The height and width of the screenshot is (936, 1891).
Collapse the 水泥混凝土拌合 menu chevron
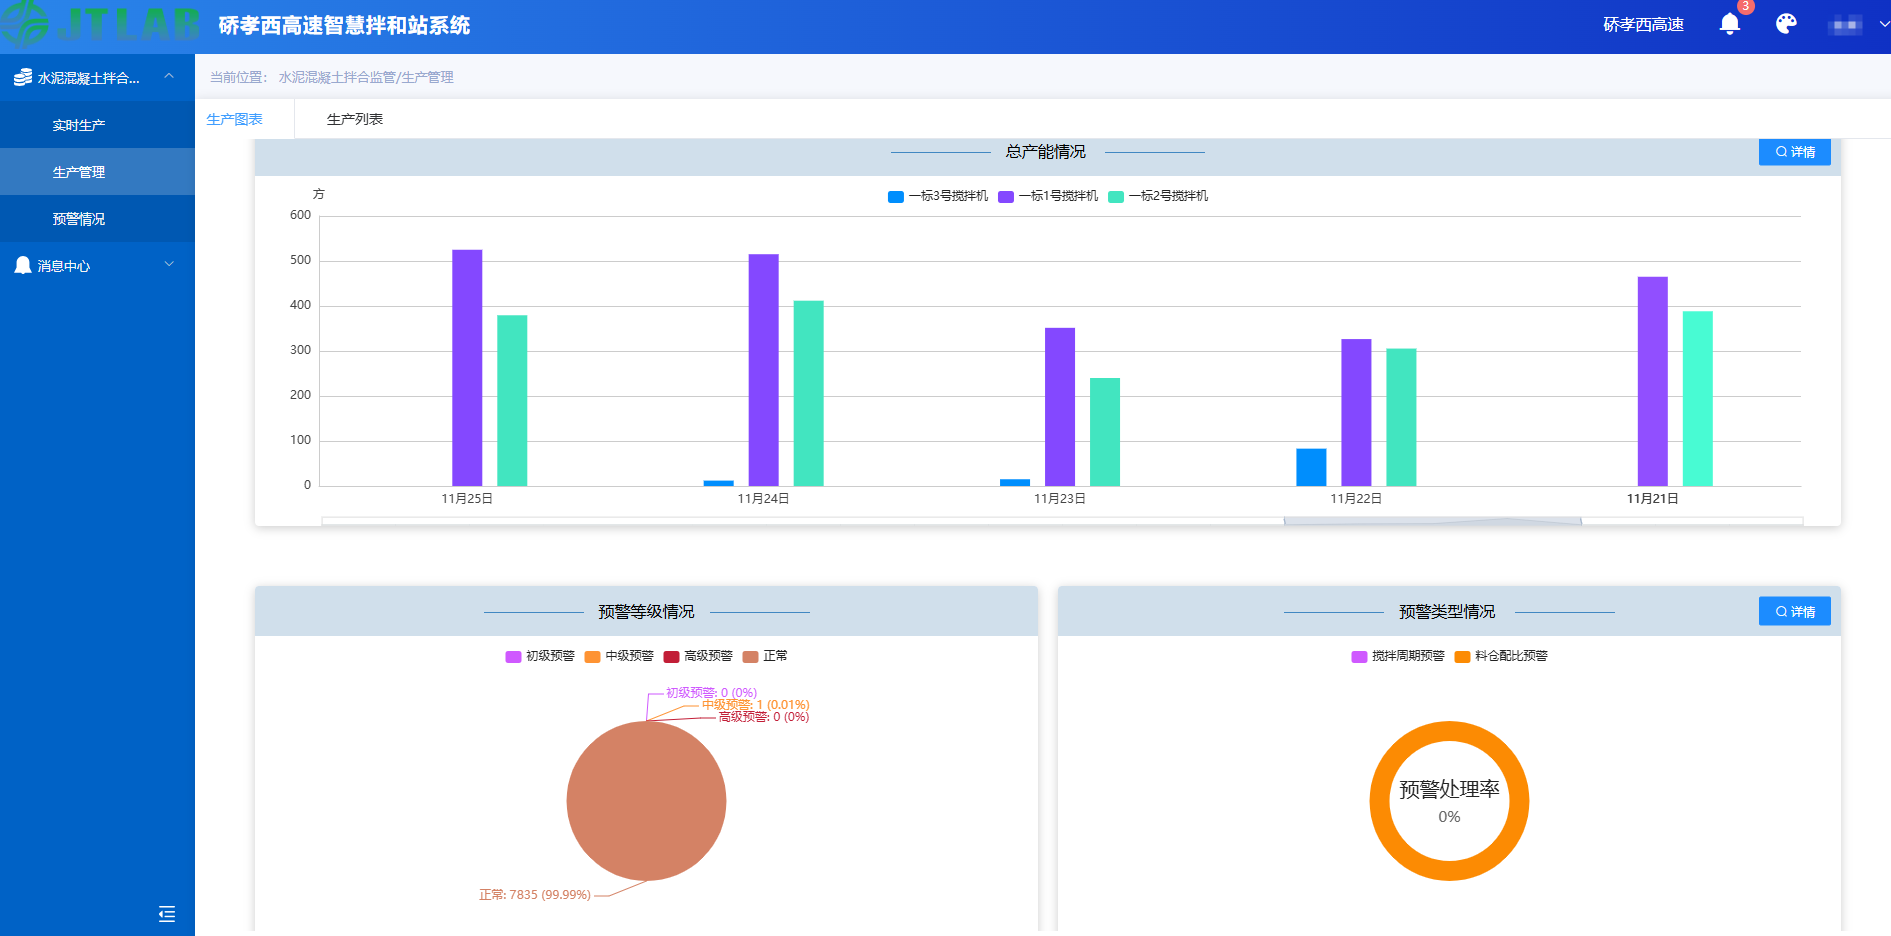point(169,76)
